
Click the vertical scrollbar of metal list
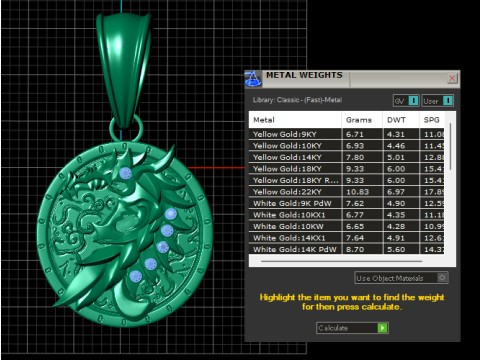click(x=450, y=147)
